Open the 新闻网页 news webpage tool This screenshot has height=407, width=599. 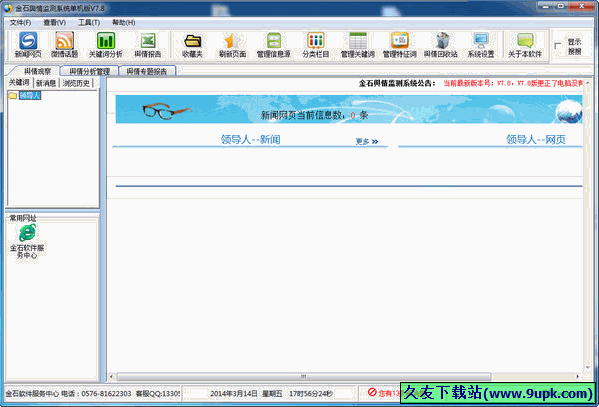pyautogui.click(x=28, y=45)
